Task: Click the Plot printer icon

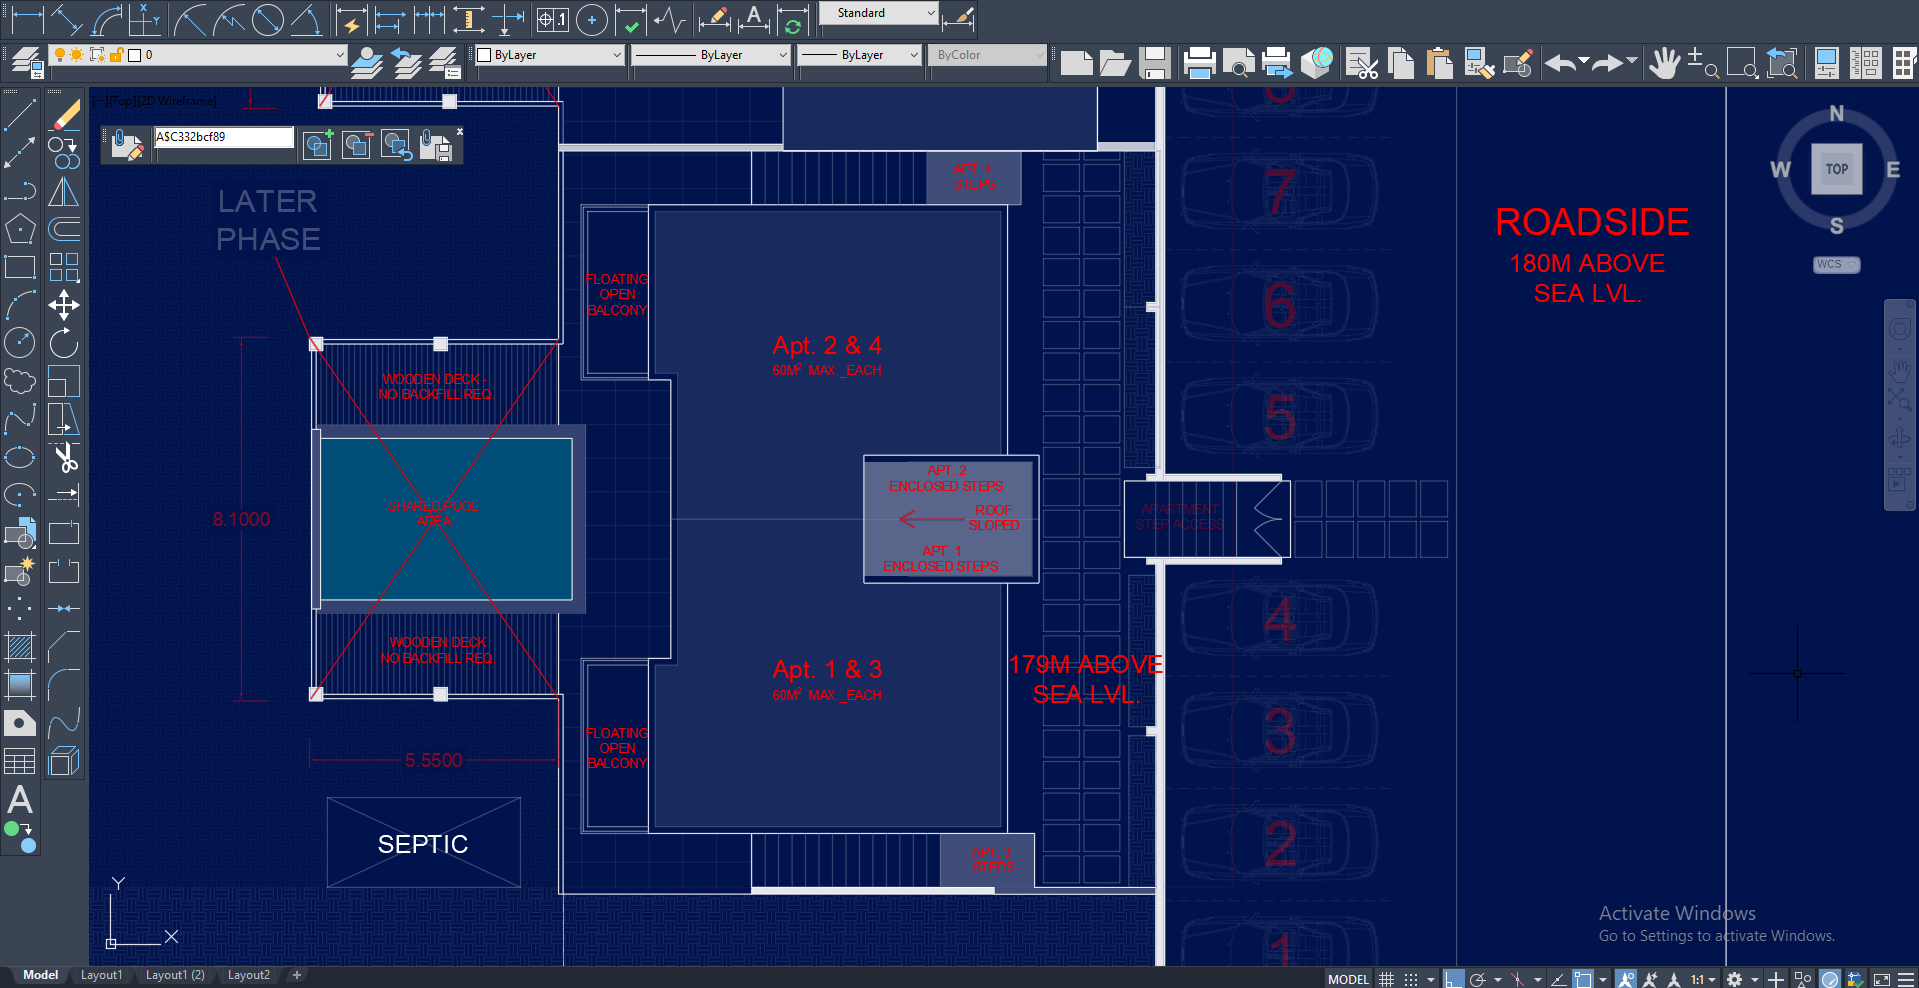Action: tap(1198, 63)
